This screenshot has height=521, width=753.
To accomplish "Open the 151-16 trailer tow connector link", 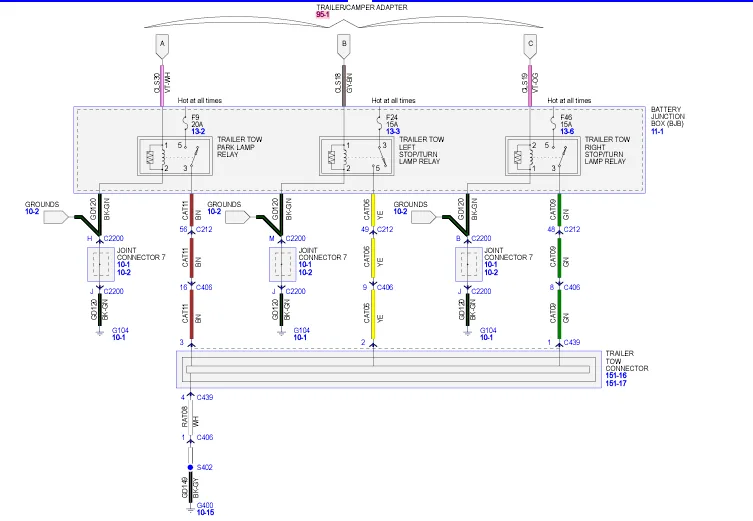I will 616,376.
